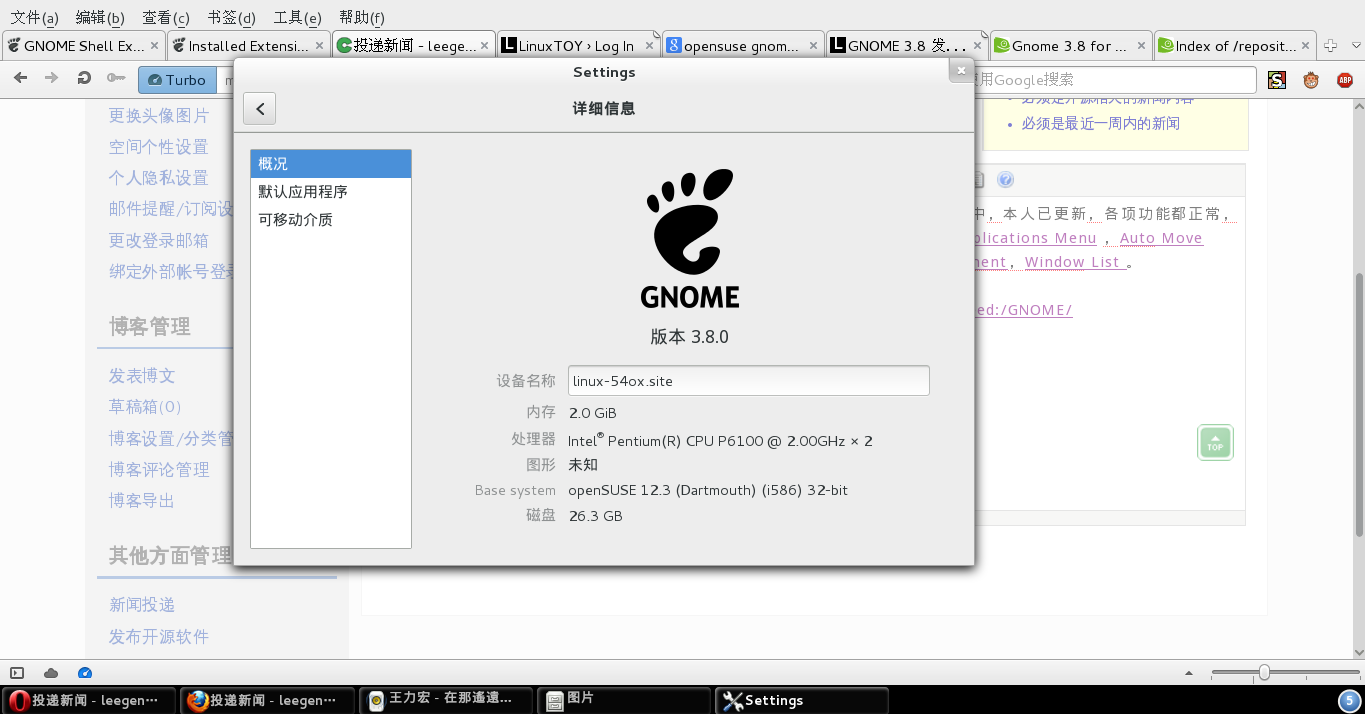Click the notification count 5 badge

[1349, 701]
